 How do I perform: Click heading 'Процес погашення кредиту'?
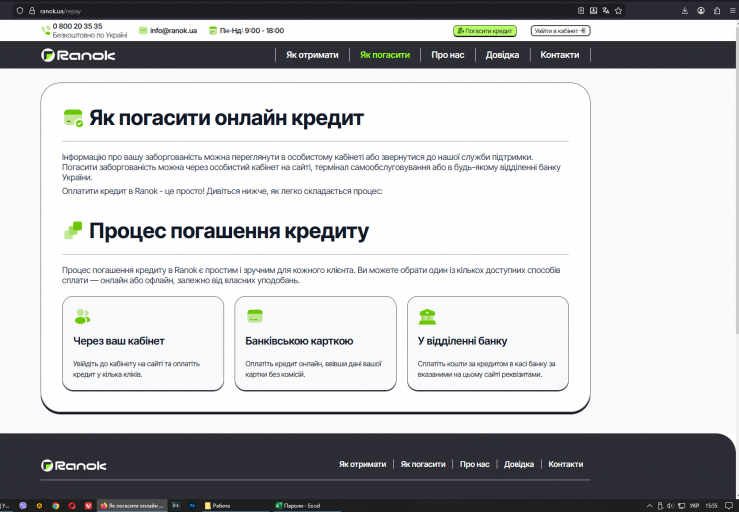click(x=229, y=231)
